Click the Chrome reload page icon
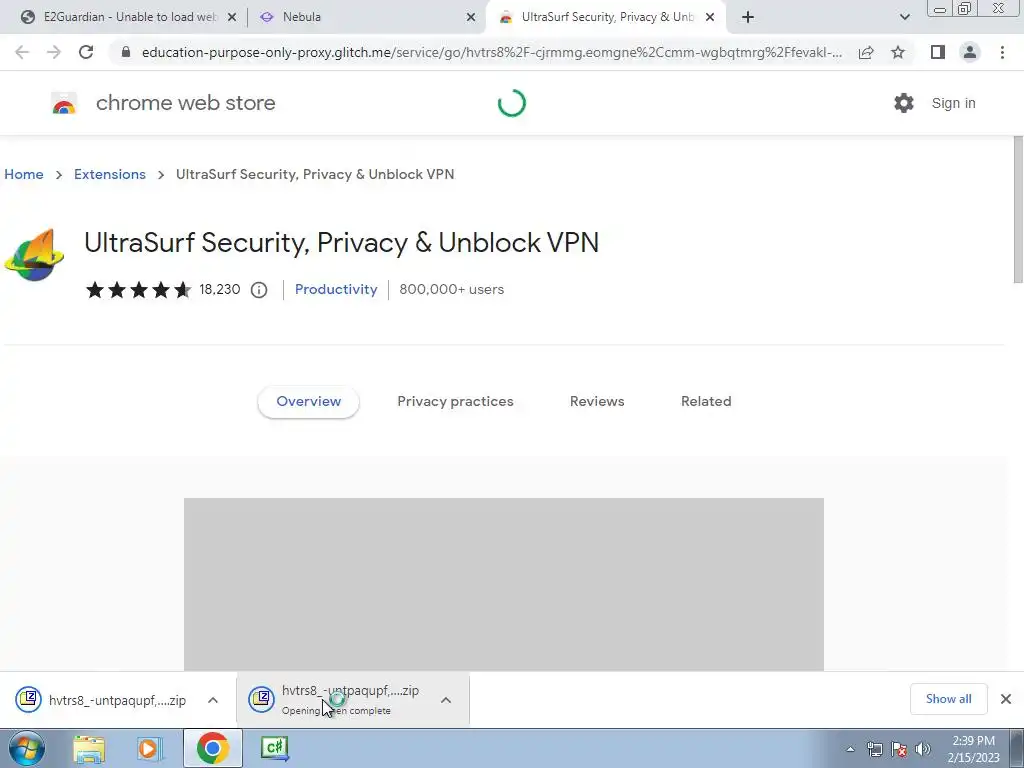Viewport: 1024px width, 768px height. pos(86,52)
